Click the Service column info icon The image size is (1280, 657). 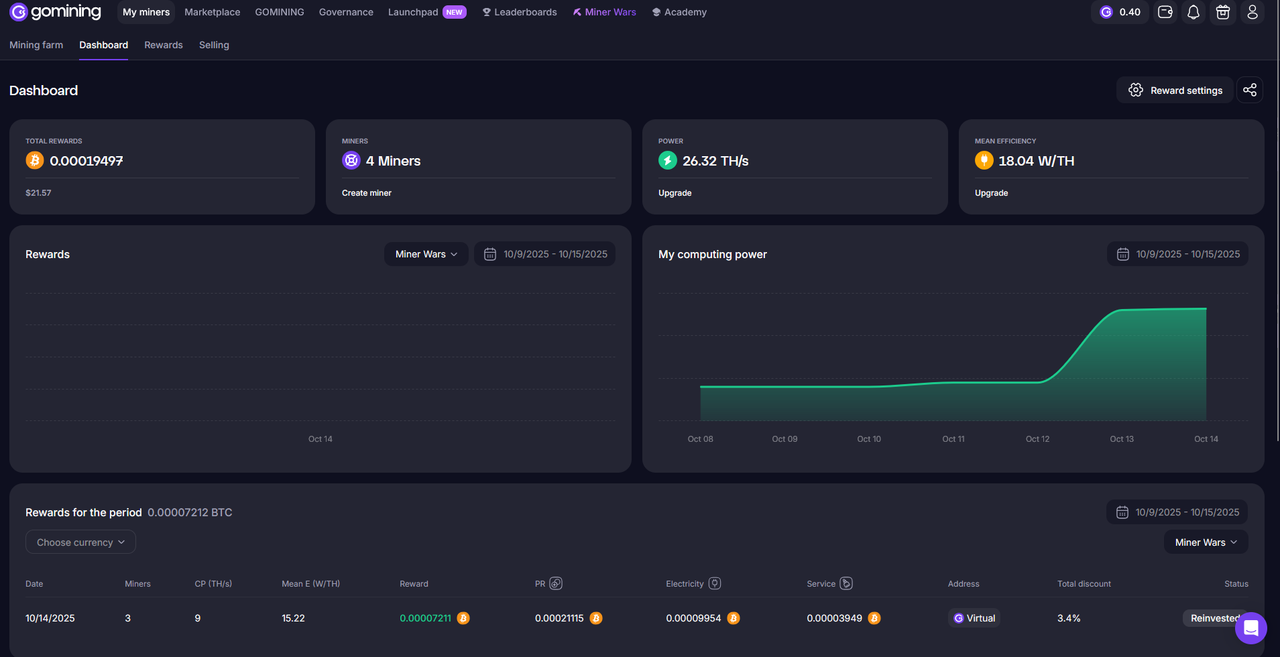[846, 583]
